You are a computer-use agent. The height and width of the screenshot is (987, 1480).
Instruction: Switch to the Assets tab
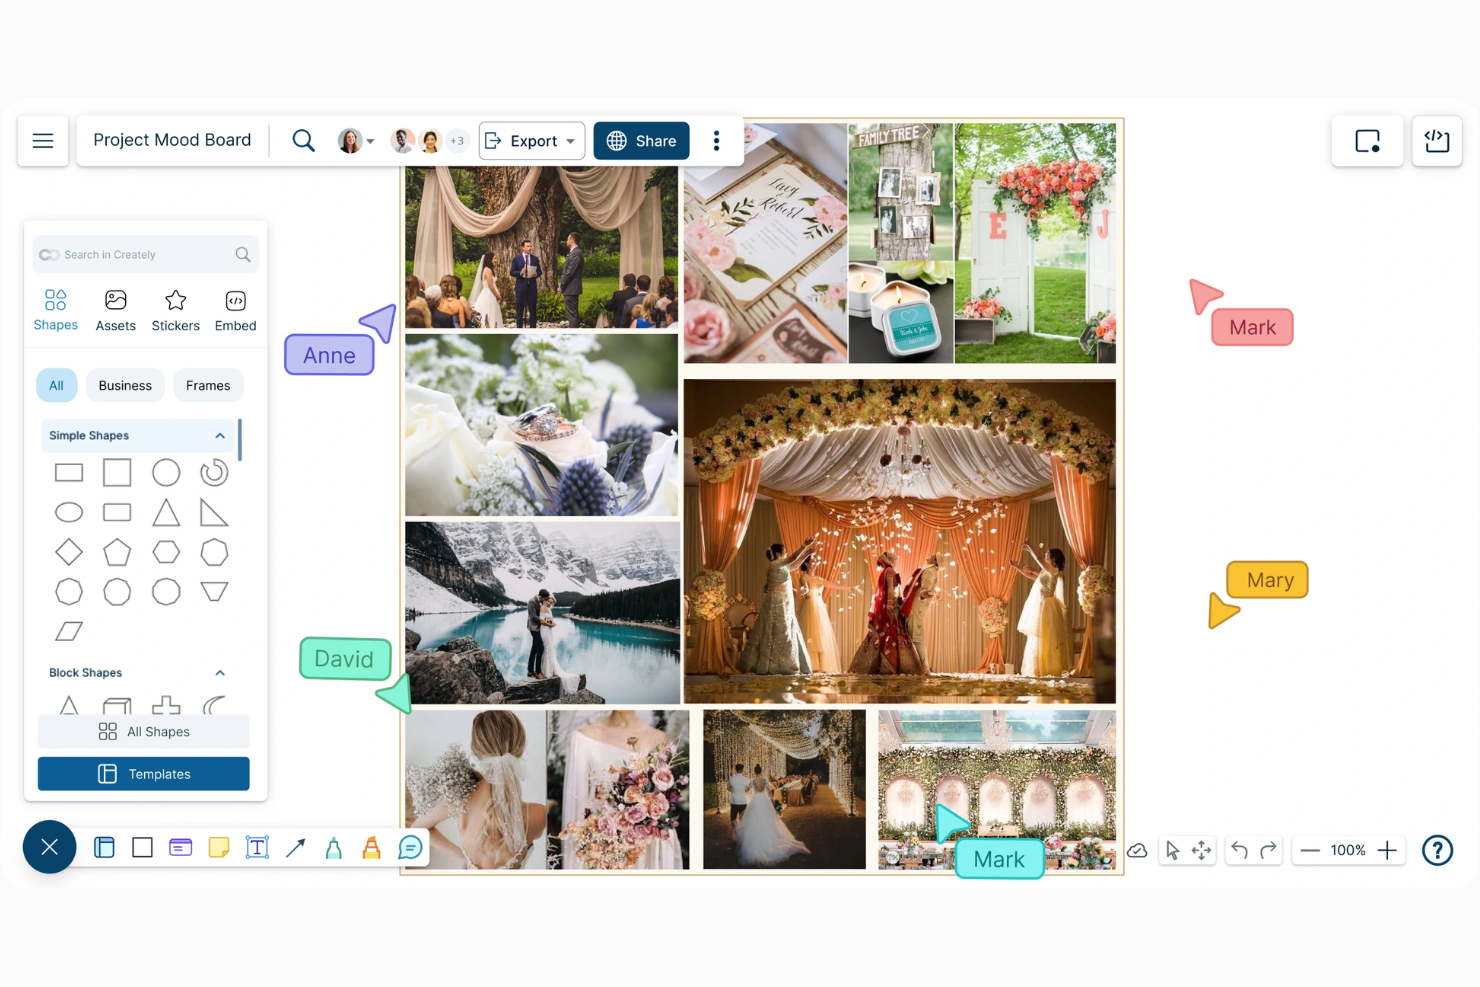[116, 310]
